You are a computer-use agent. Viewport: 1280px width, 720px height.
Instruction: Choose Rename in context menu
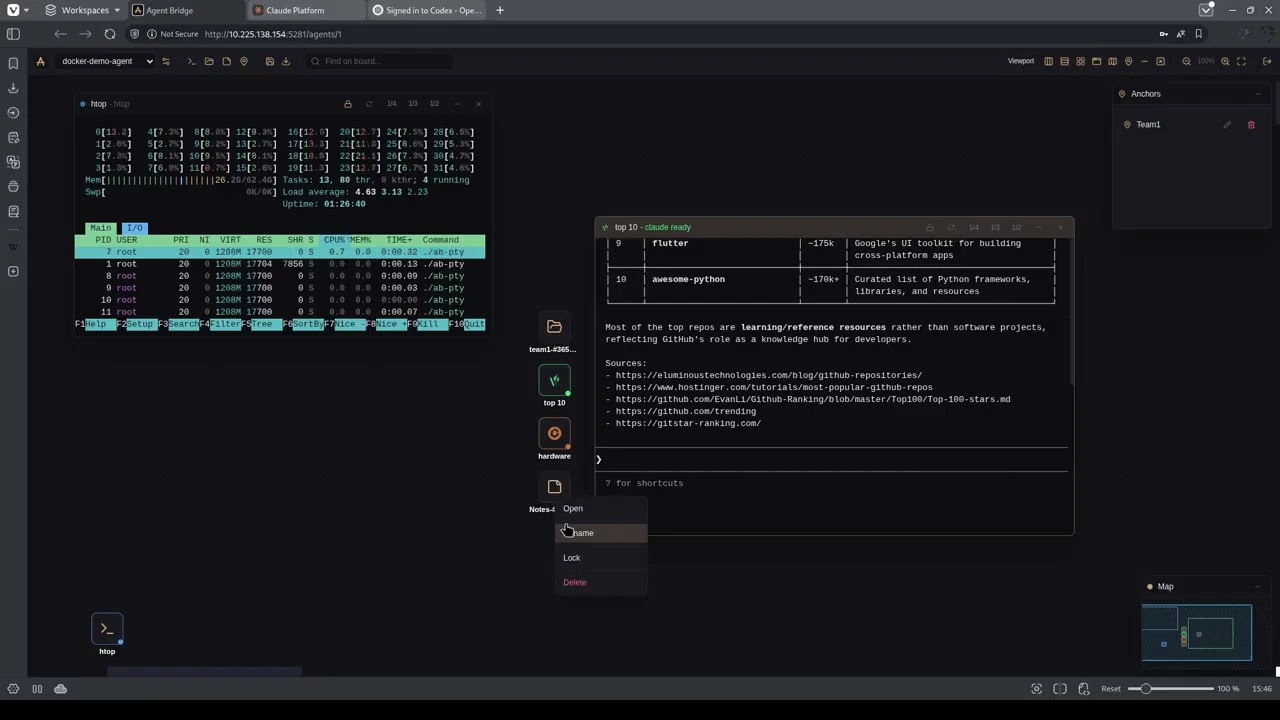coord(601,533)
